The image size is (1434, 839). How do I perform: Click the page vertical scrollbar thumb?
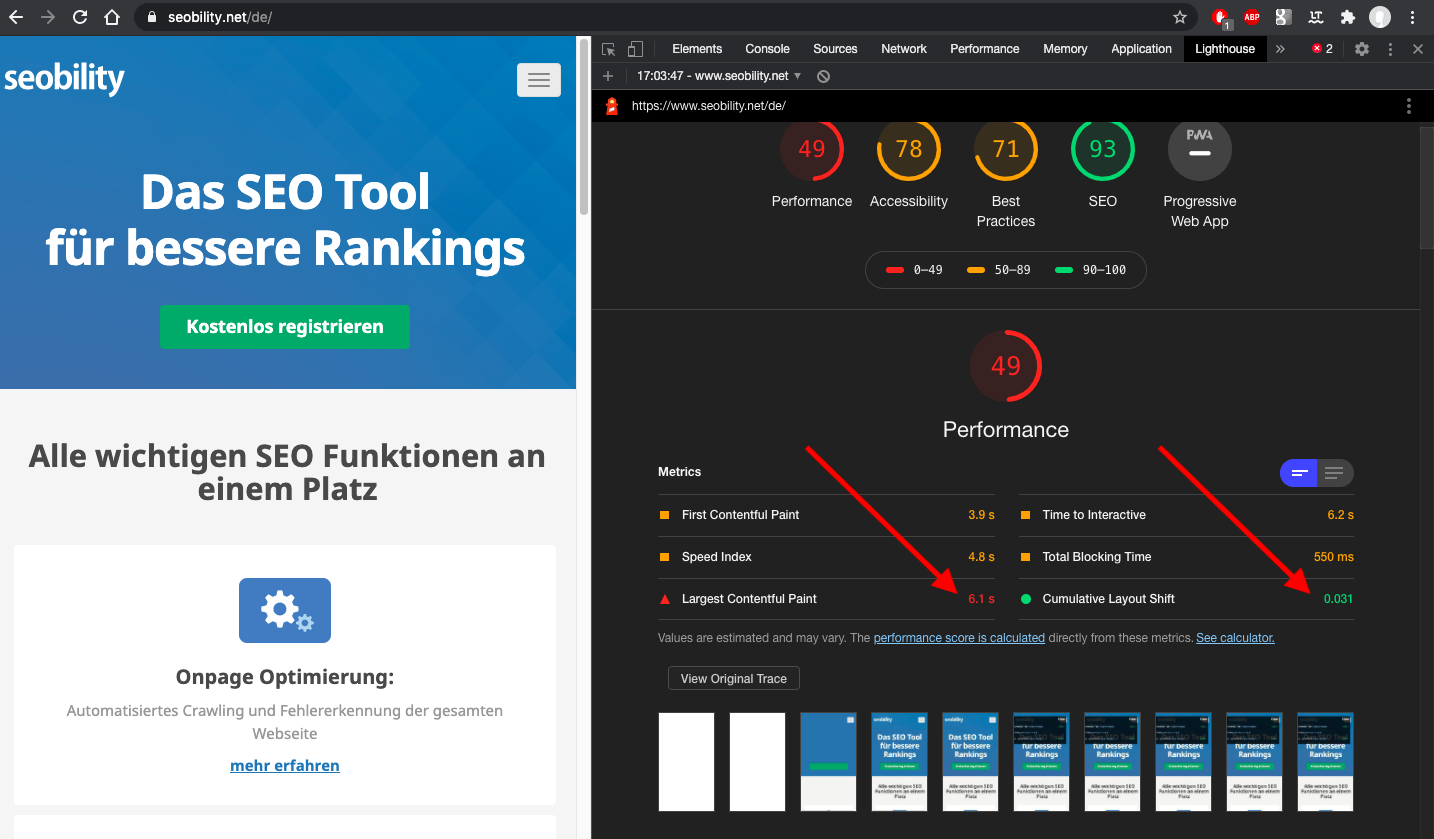tap(584, 125)
